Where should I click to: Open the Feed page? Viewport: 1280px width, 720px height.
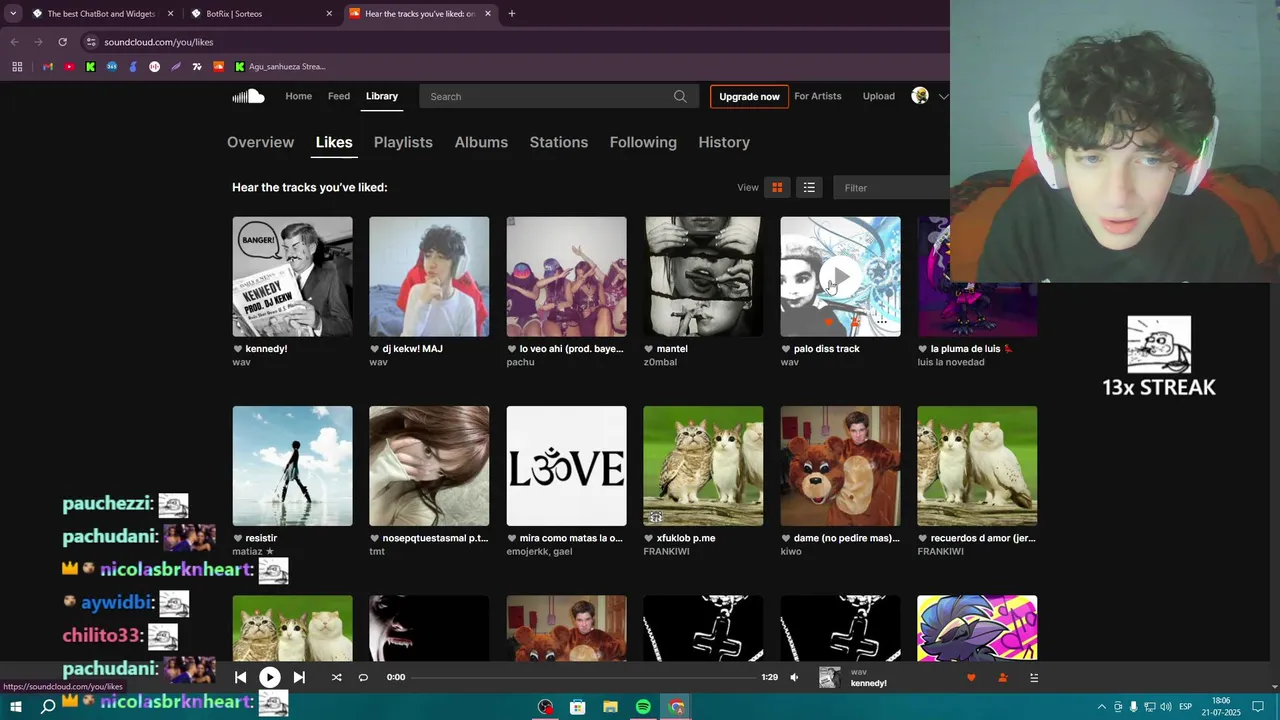pos(339,96)
